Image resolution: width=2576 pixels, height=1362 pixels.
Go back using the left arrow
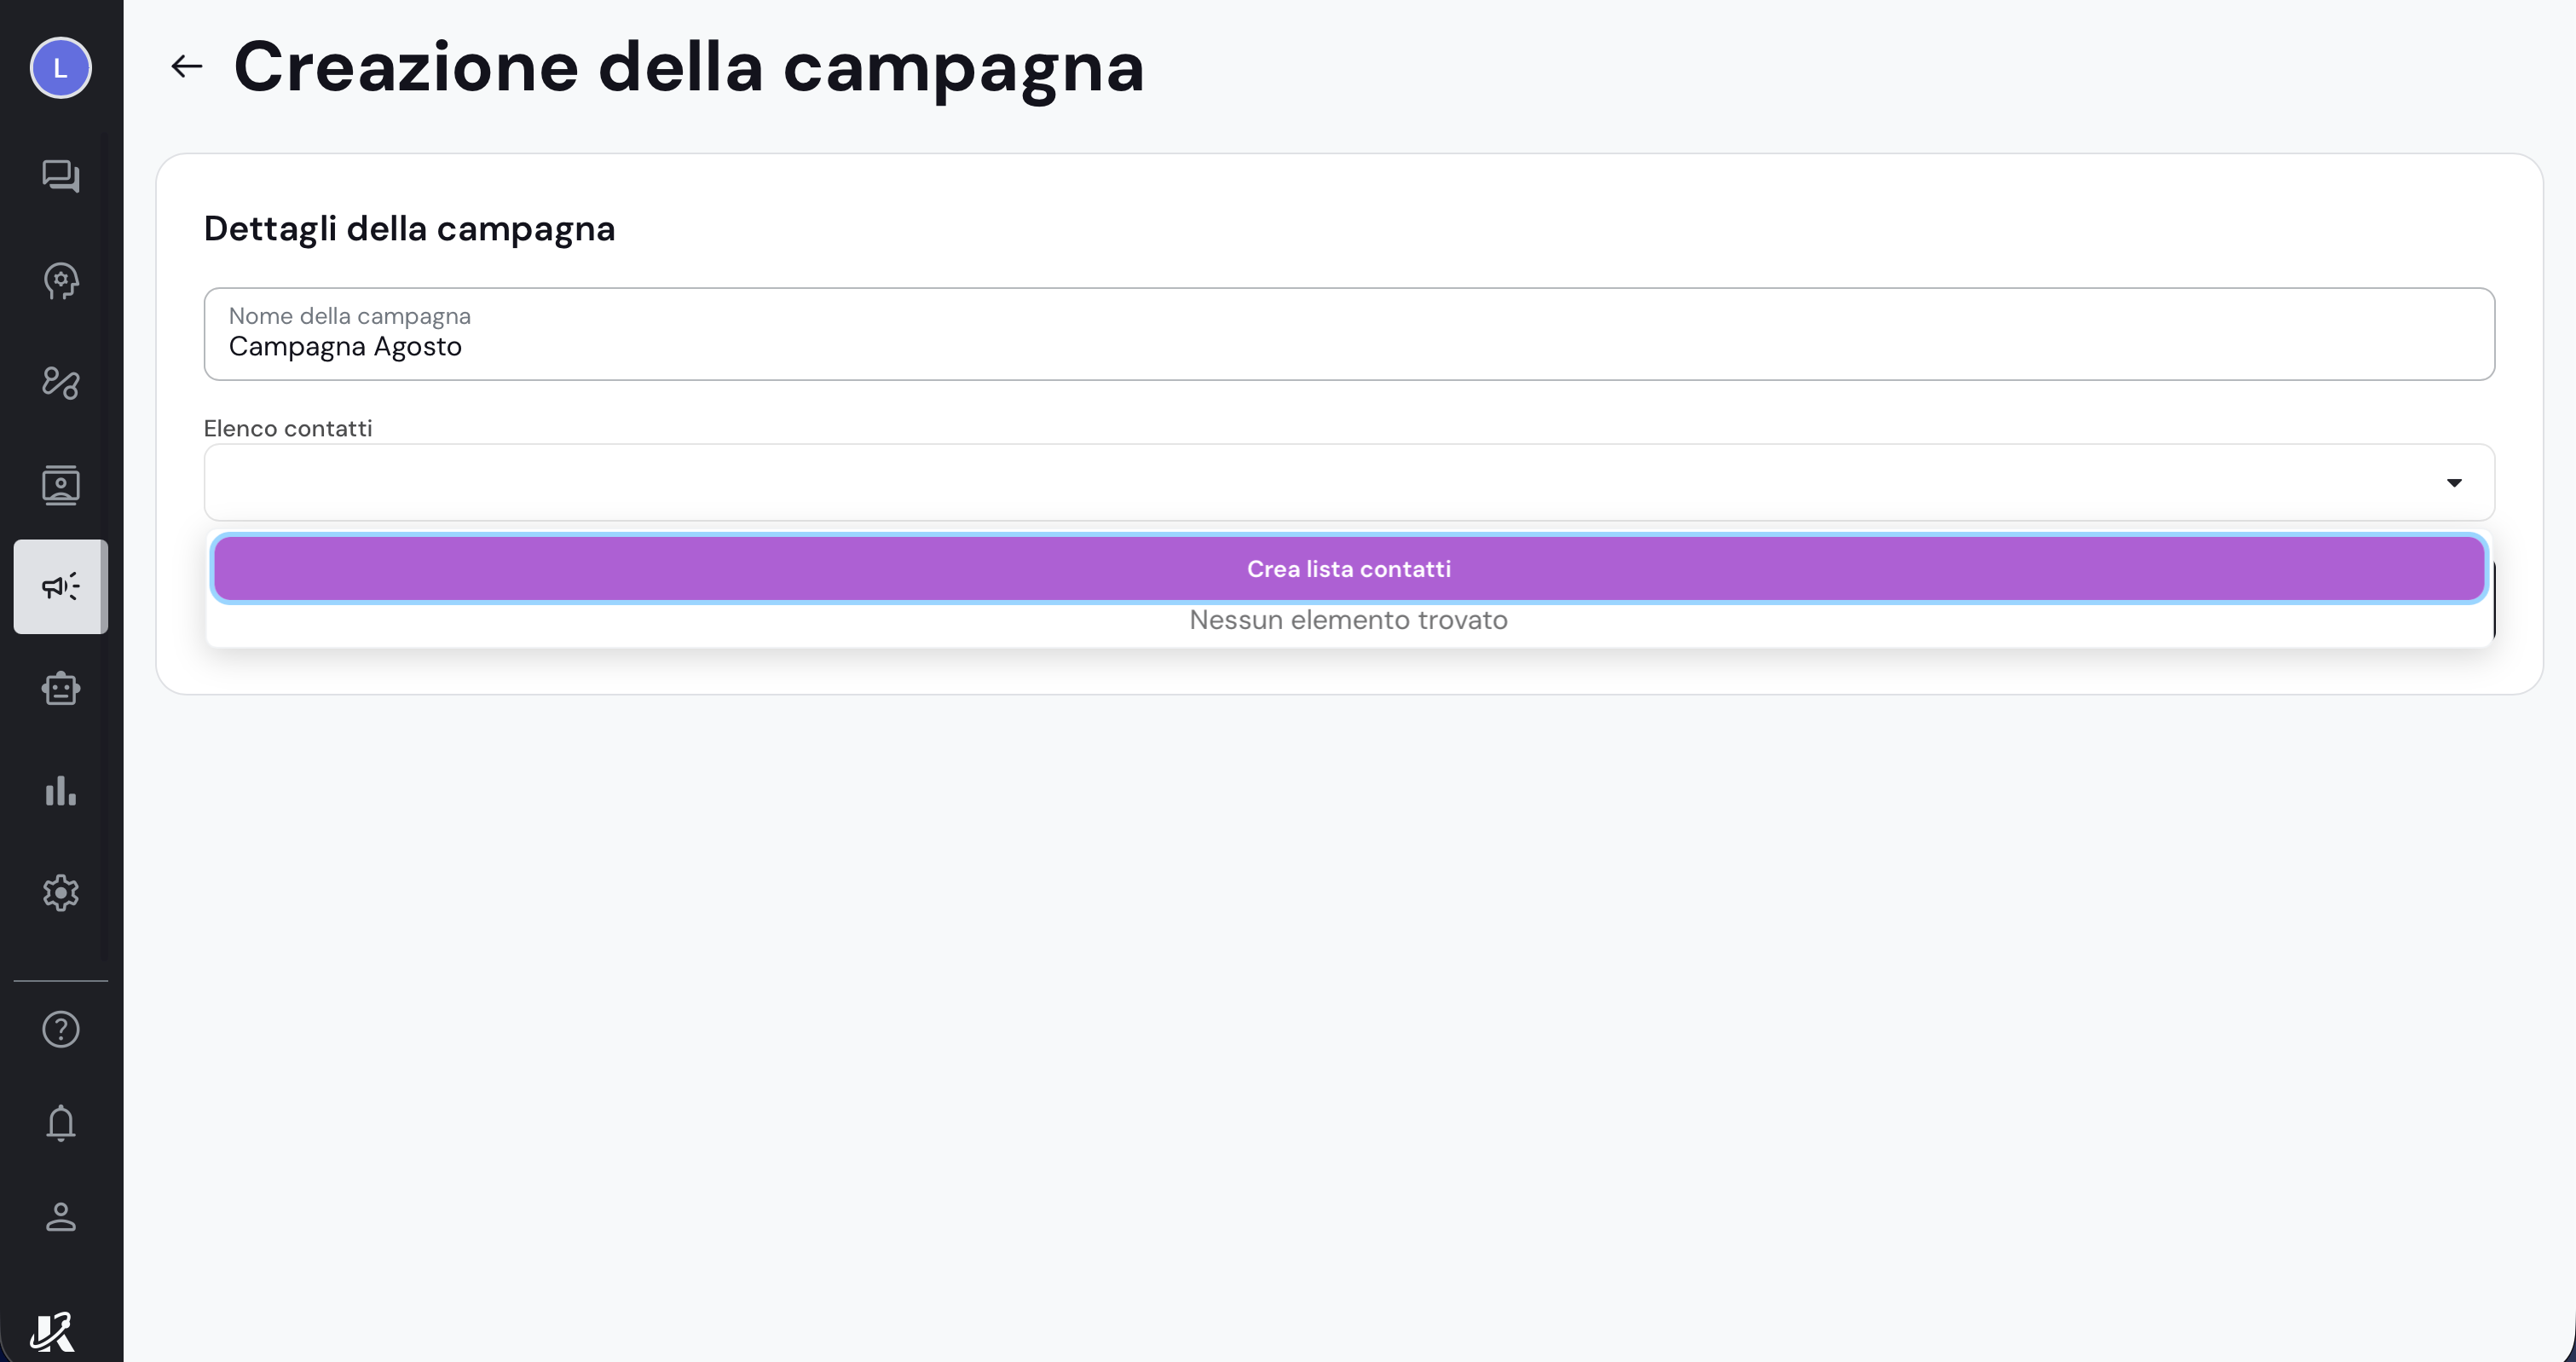click(187, 67)
